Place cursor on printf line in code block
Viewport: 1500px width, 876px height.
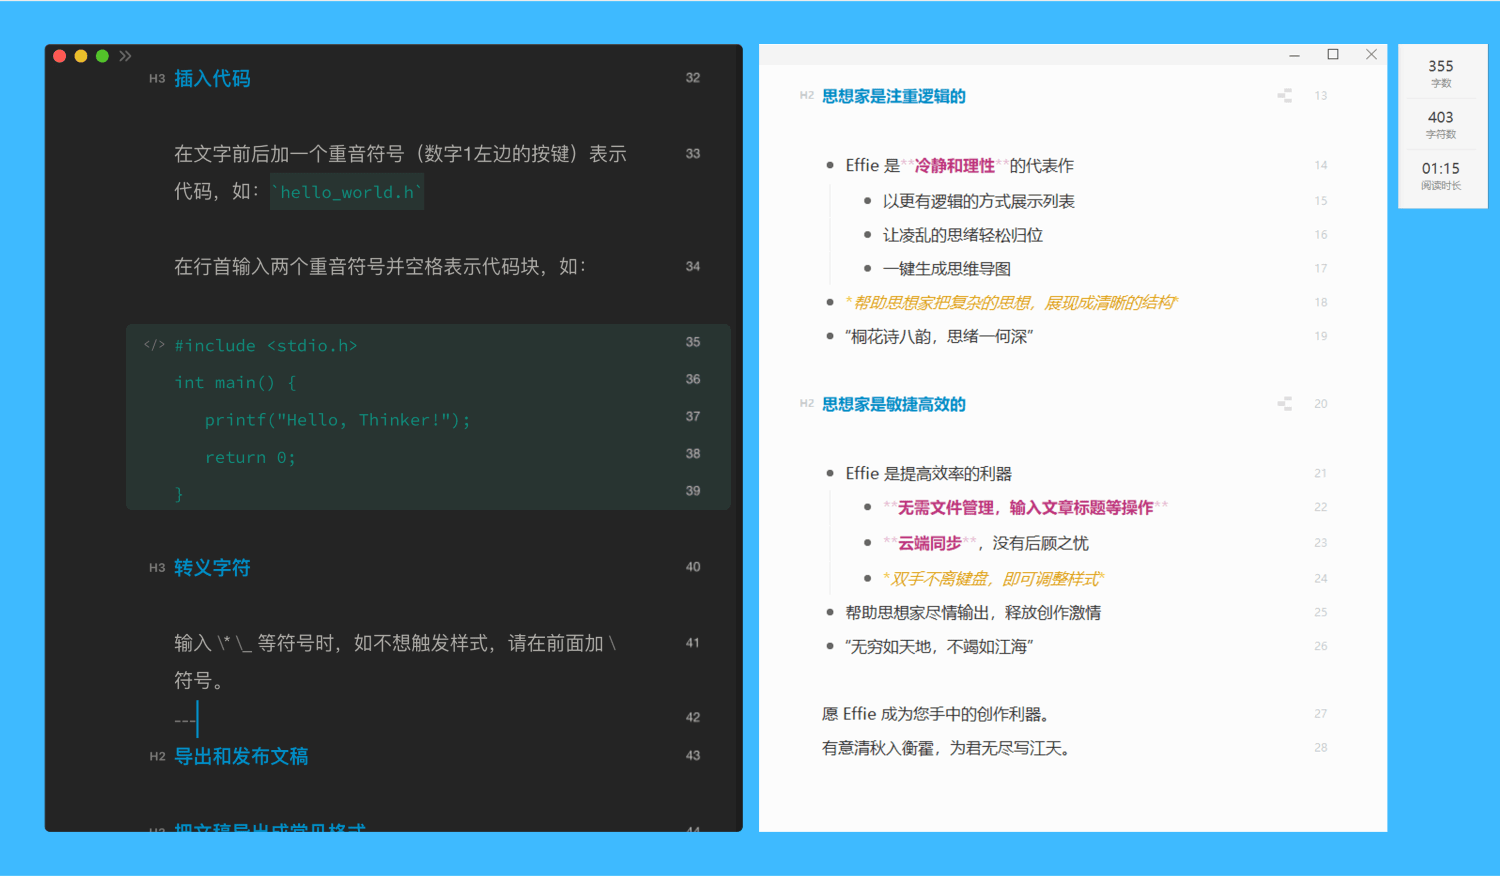(337, 420)
